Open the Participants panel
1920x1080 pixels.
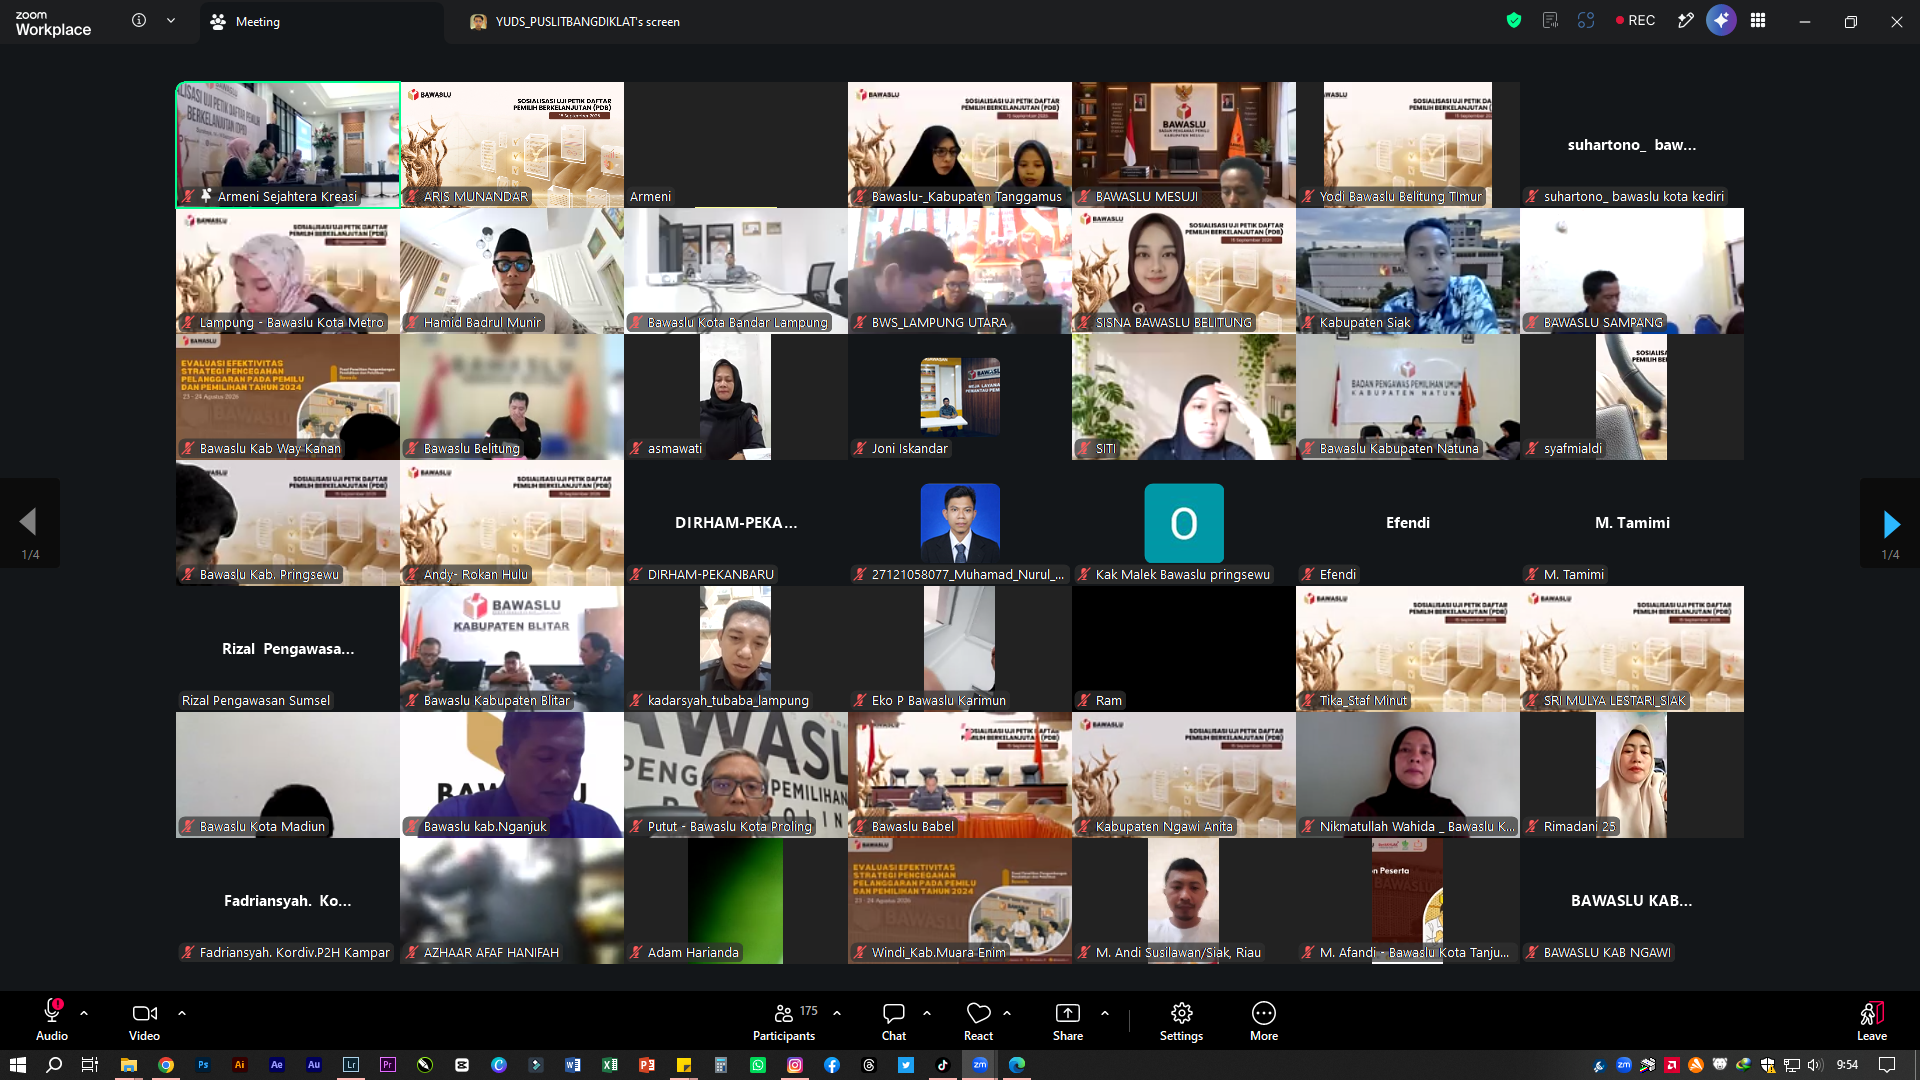click(784, 1021)
